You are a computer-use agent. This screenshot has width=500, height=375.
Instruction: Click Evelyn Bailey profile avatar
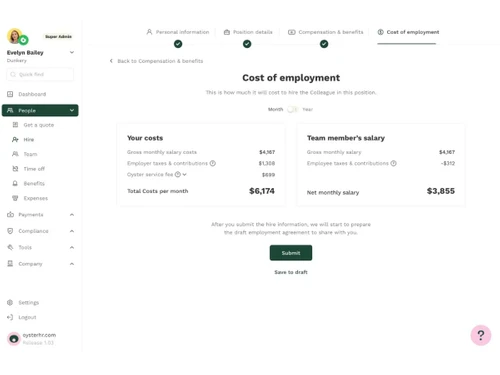pos(15,36)
